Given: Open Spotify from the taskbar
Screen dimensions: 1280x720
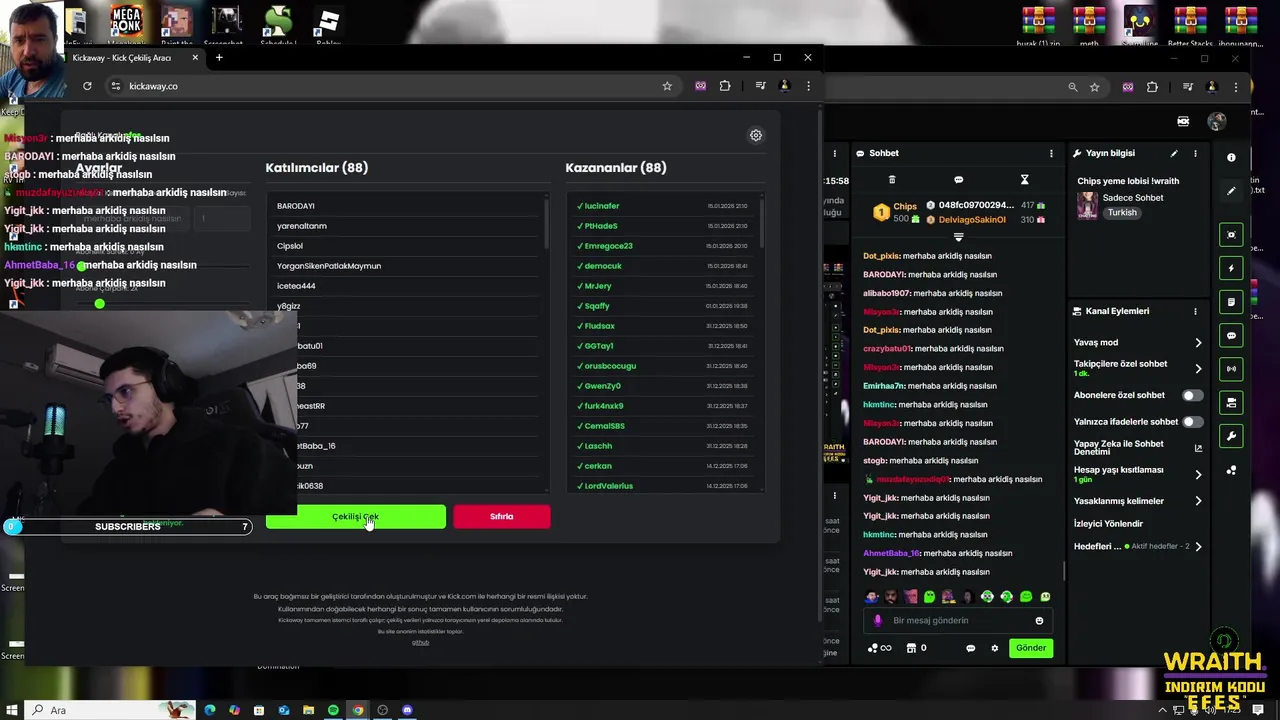Looking at the screenshot, I should [333, 710].
